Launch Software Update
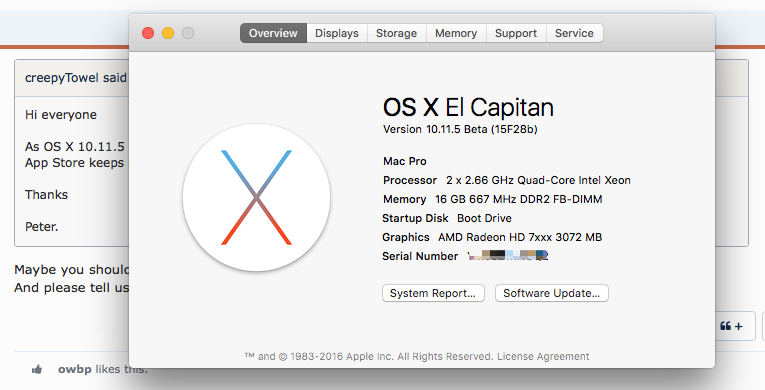 [x=551, y=293]
